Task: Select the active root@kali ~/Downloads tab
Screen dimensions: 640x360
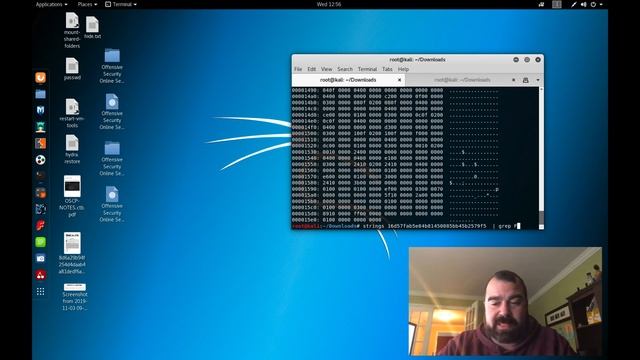Action: tap(348, 80)
